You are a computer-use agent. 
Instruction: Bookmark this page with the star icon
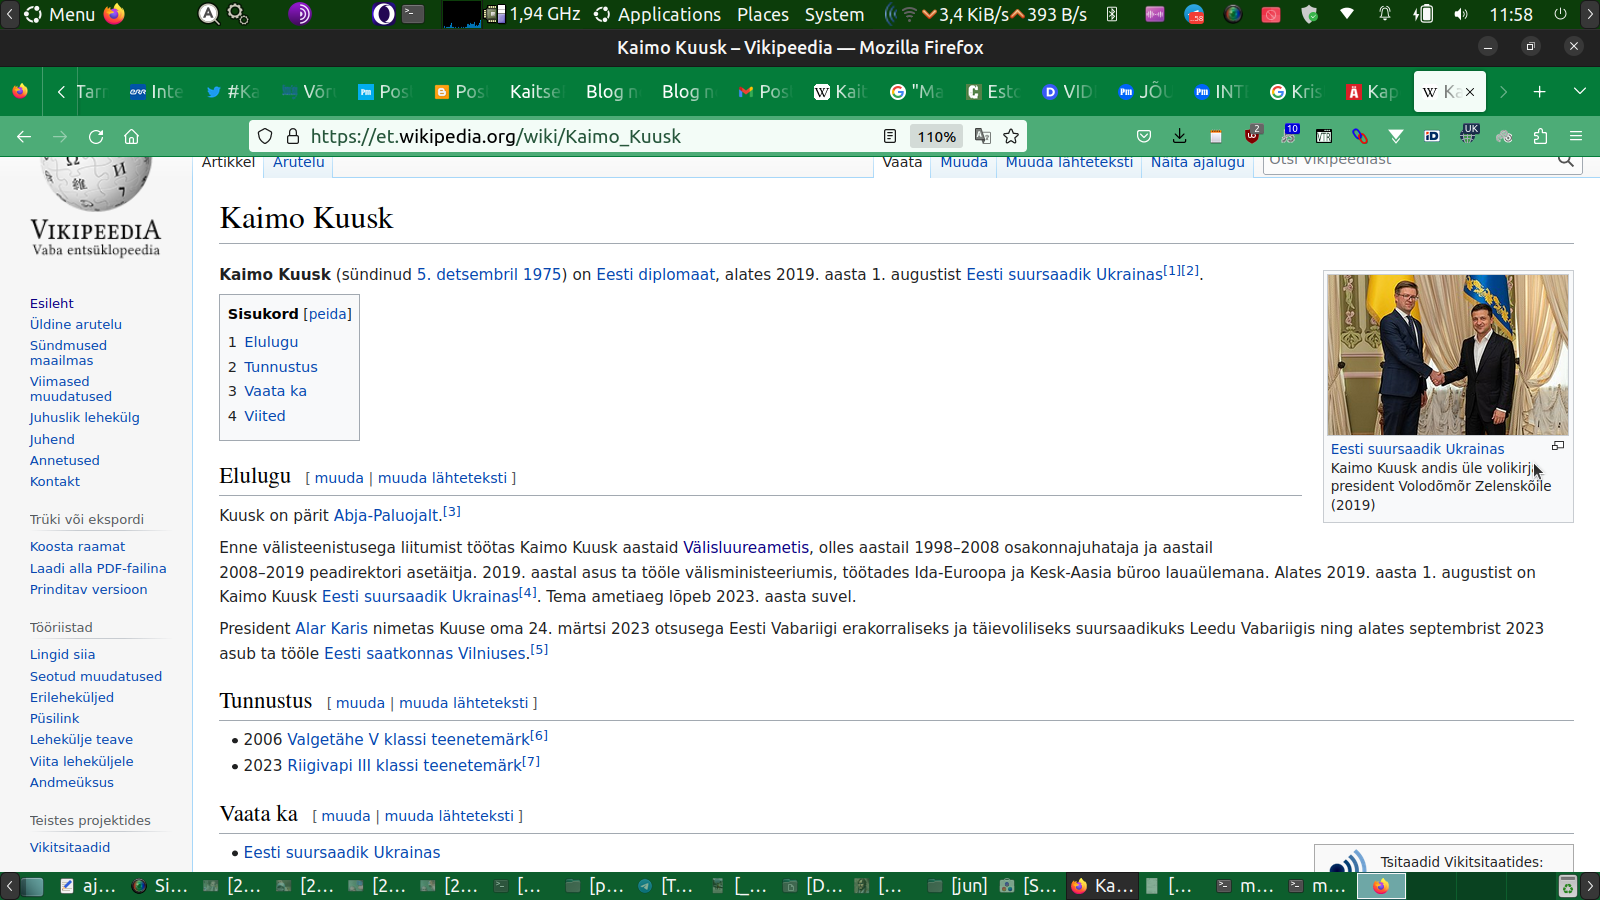1011,136
